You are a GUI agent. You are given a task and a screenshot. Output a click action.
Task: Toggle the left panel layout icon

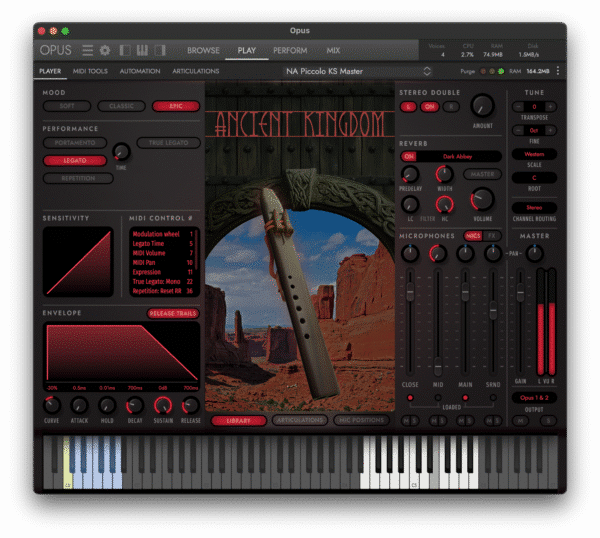click(125, 50)
